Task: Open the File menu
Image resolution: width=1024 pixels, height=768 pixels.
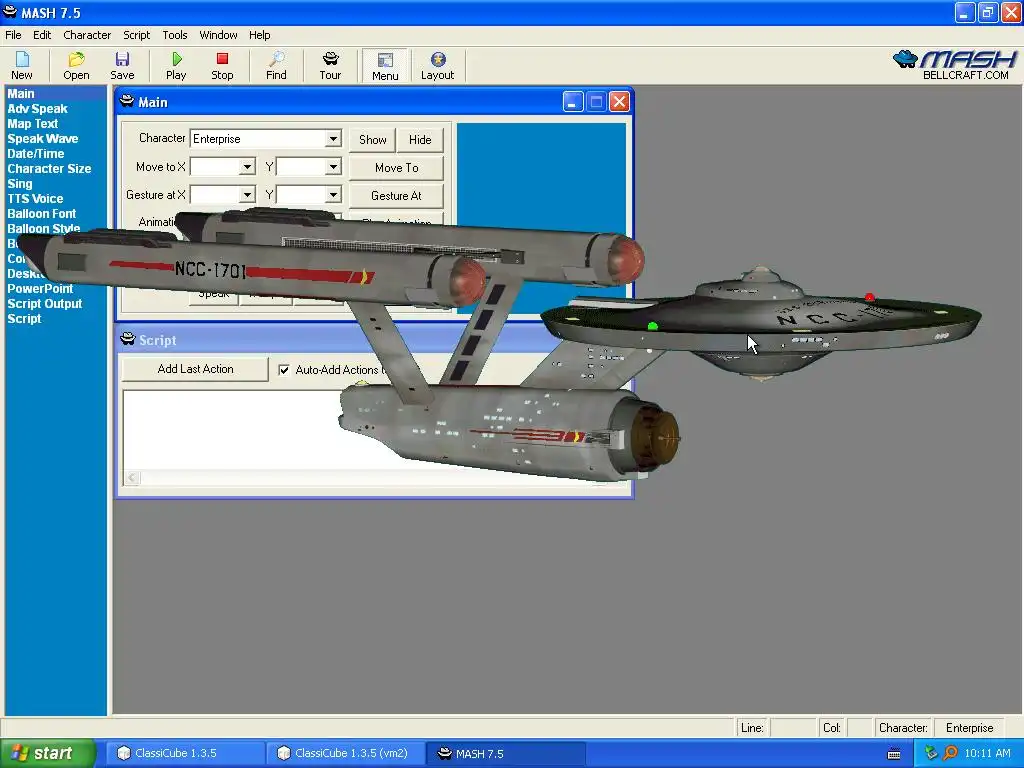Action: pos(13,35)
